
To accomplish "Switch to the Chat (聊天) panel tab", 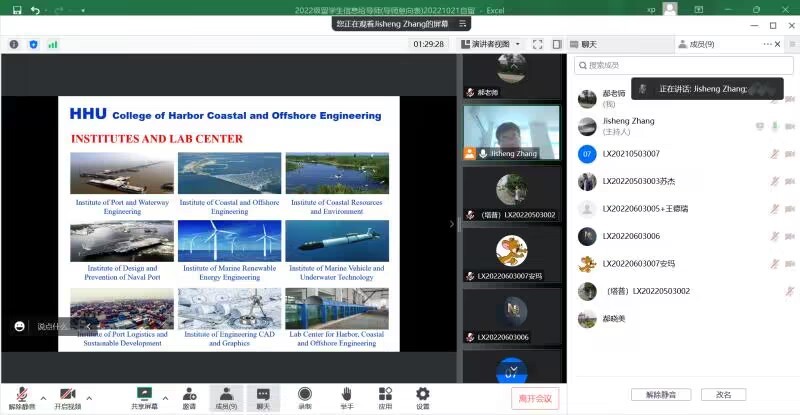I will coord(592,44).
